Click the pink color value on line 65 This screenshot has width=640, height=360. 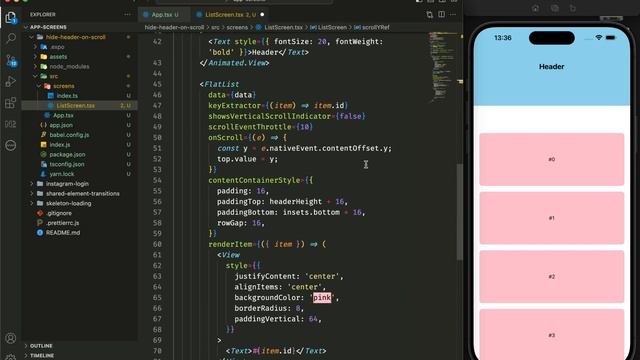click(322, 298)
